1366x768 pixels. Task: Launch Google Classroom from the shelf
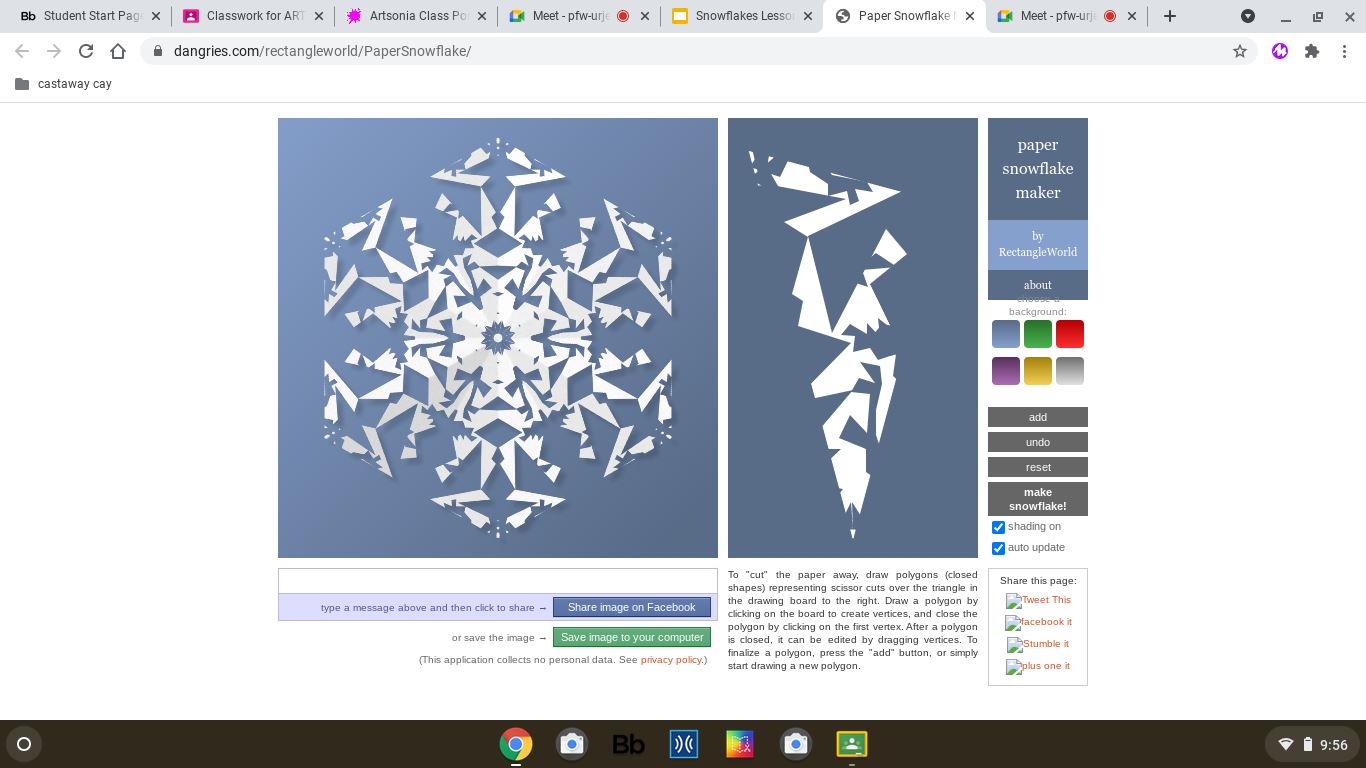coord(851,744)
